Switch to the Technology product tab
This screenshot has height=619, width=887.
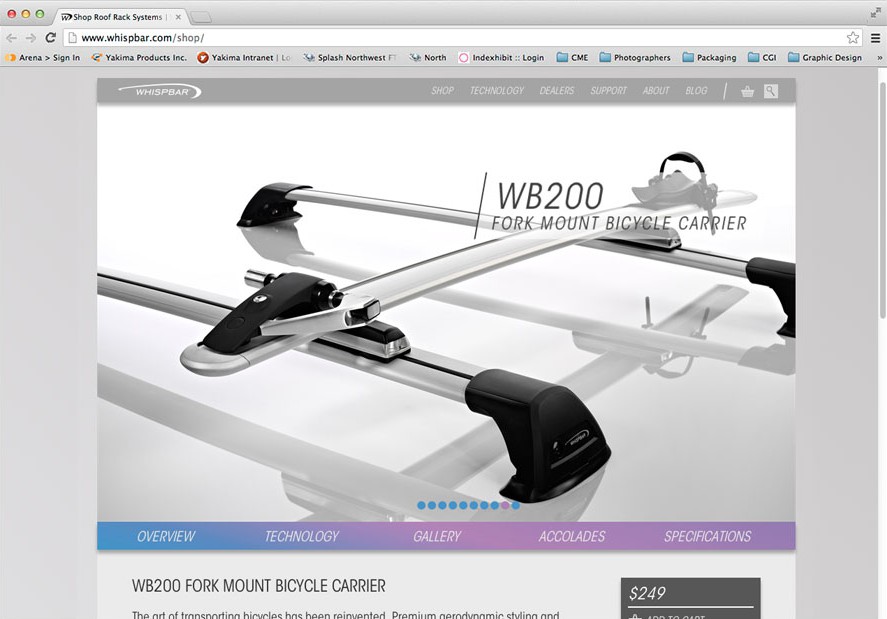tap(301, 536)
